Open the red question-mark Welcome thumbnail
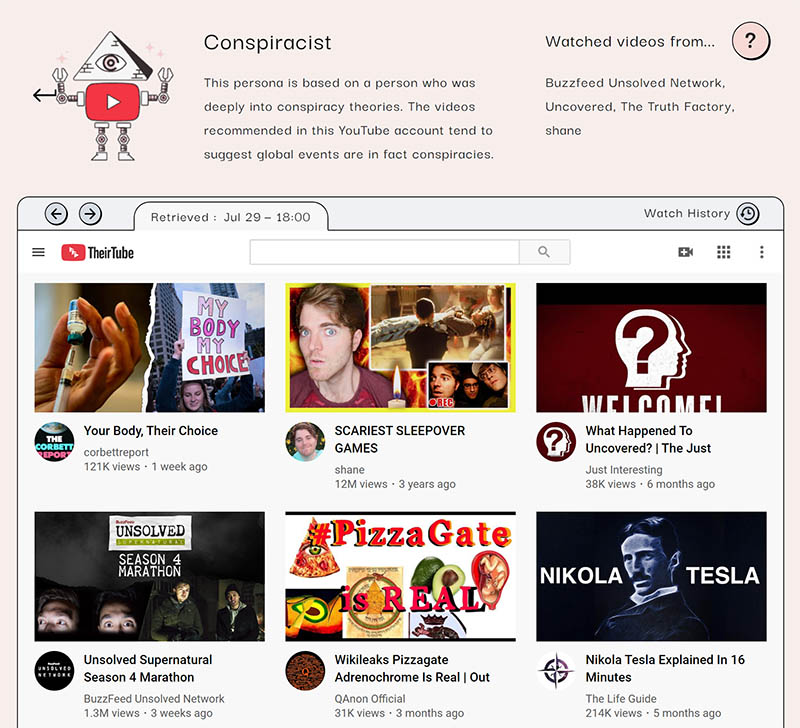 tap(651, 347)
